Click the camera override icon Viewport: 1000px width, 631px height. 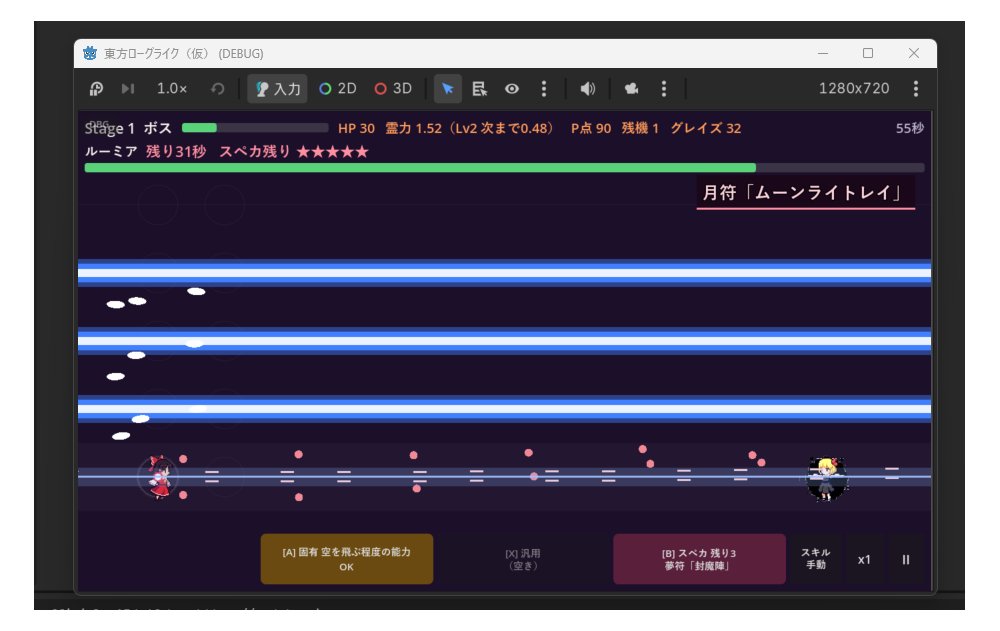tap(631, 89)
